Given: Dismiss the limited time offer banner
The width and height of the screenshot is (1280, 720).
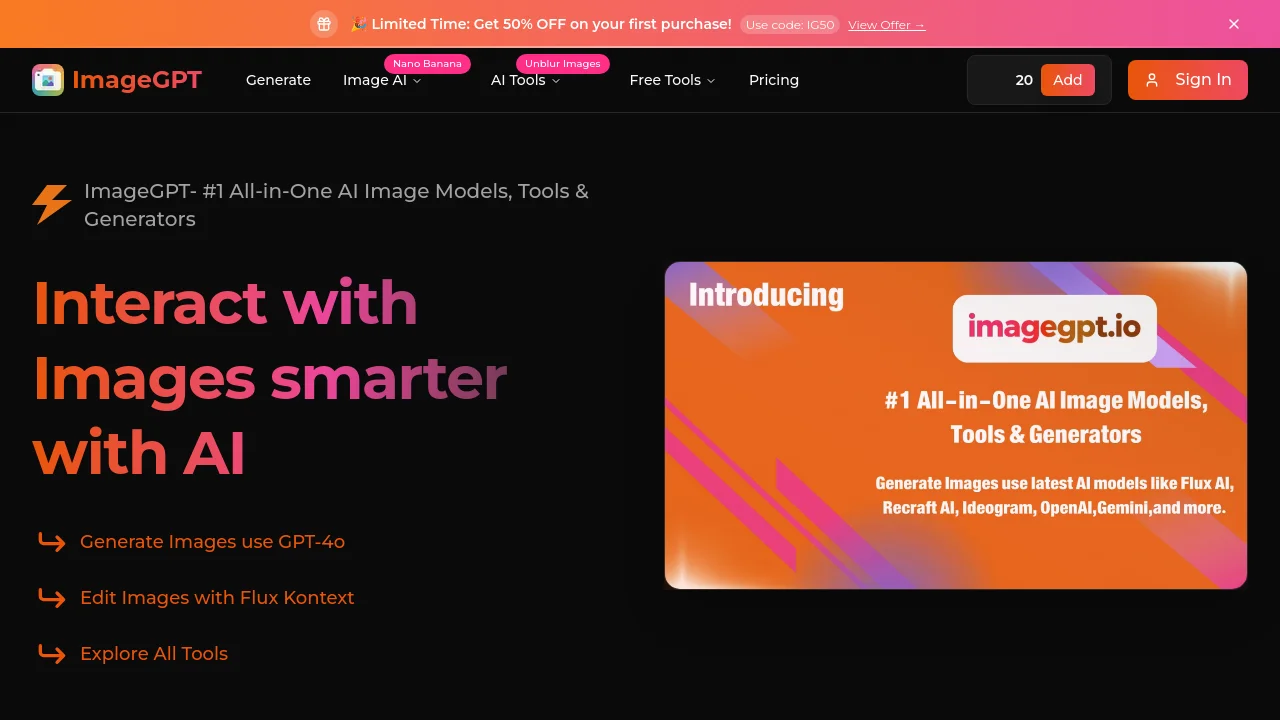Looking at the screenshot, I should [x=1234, y=24].
